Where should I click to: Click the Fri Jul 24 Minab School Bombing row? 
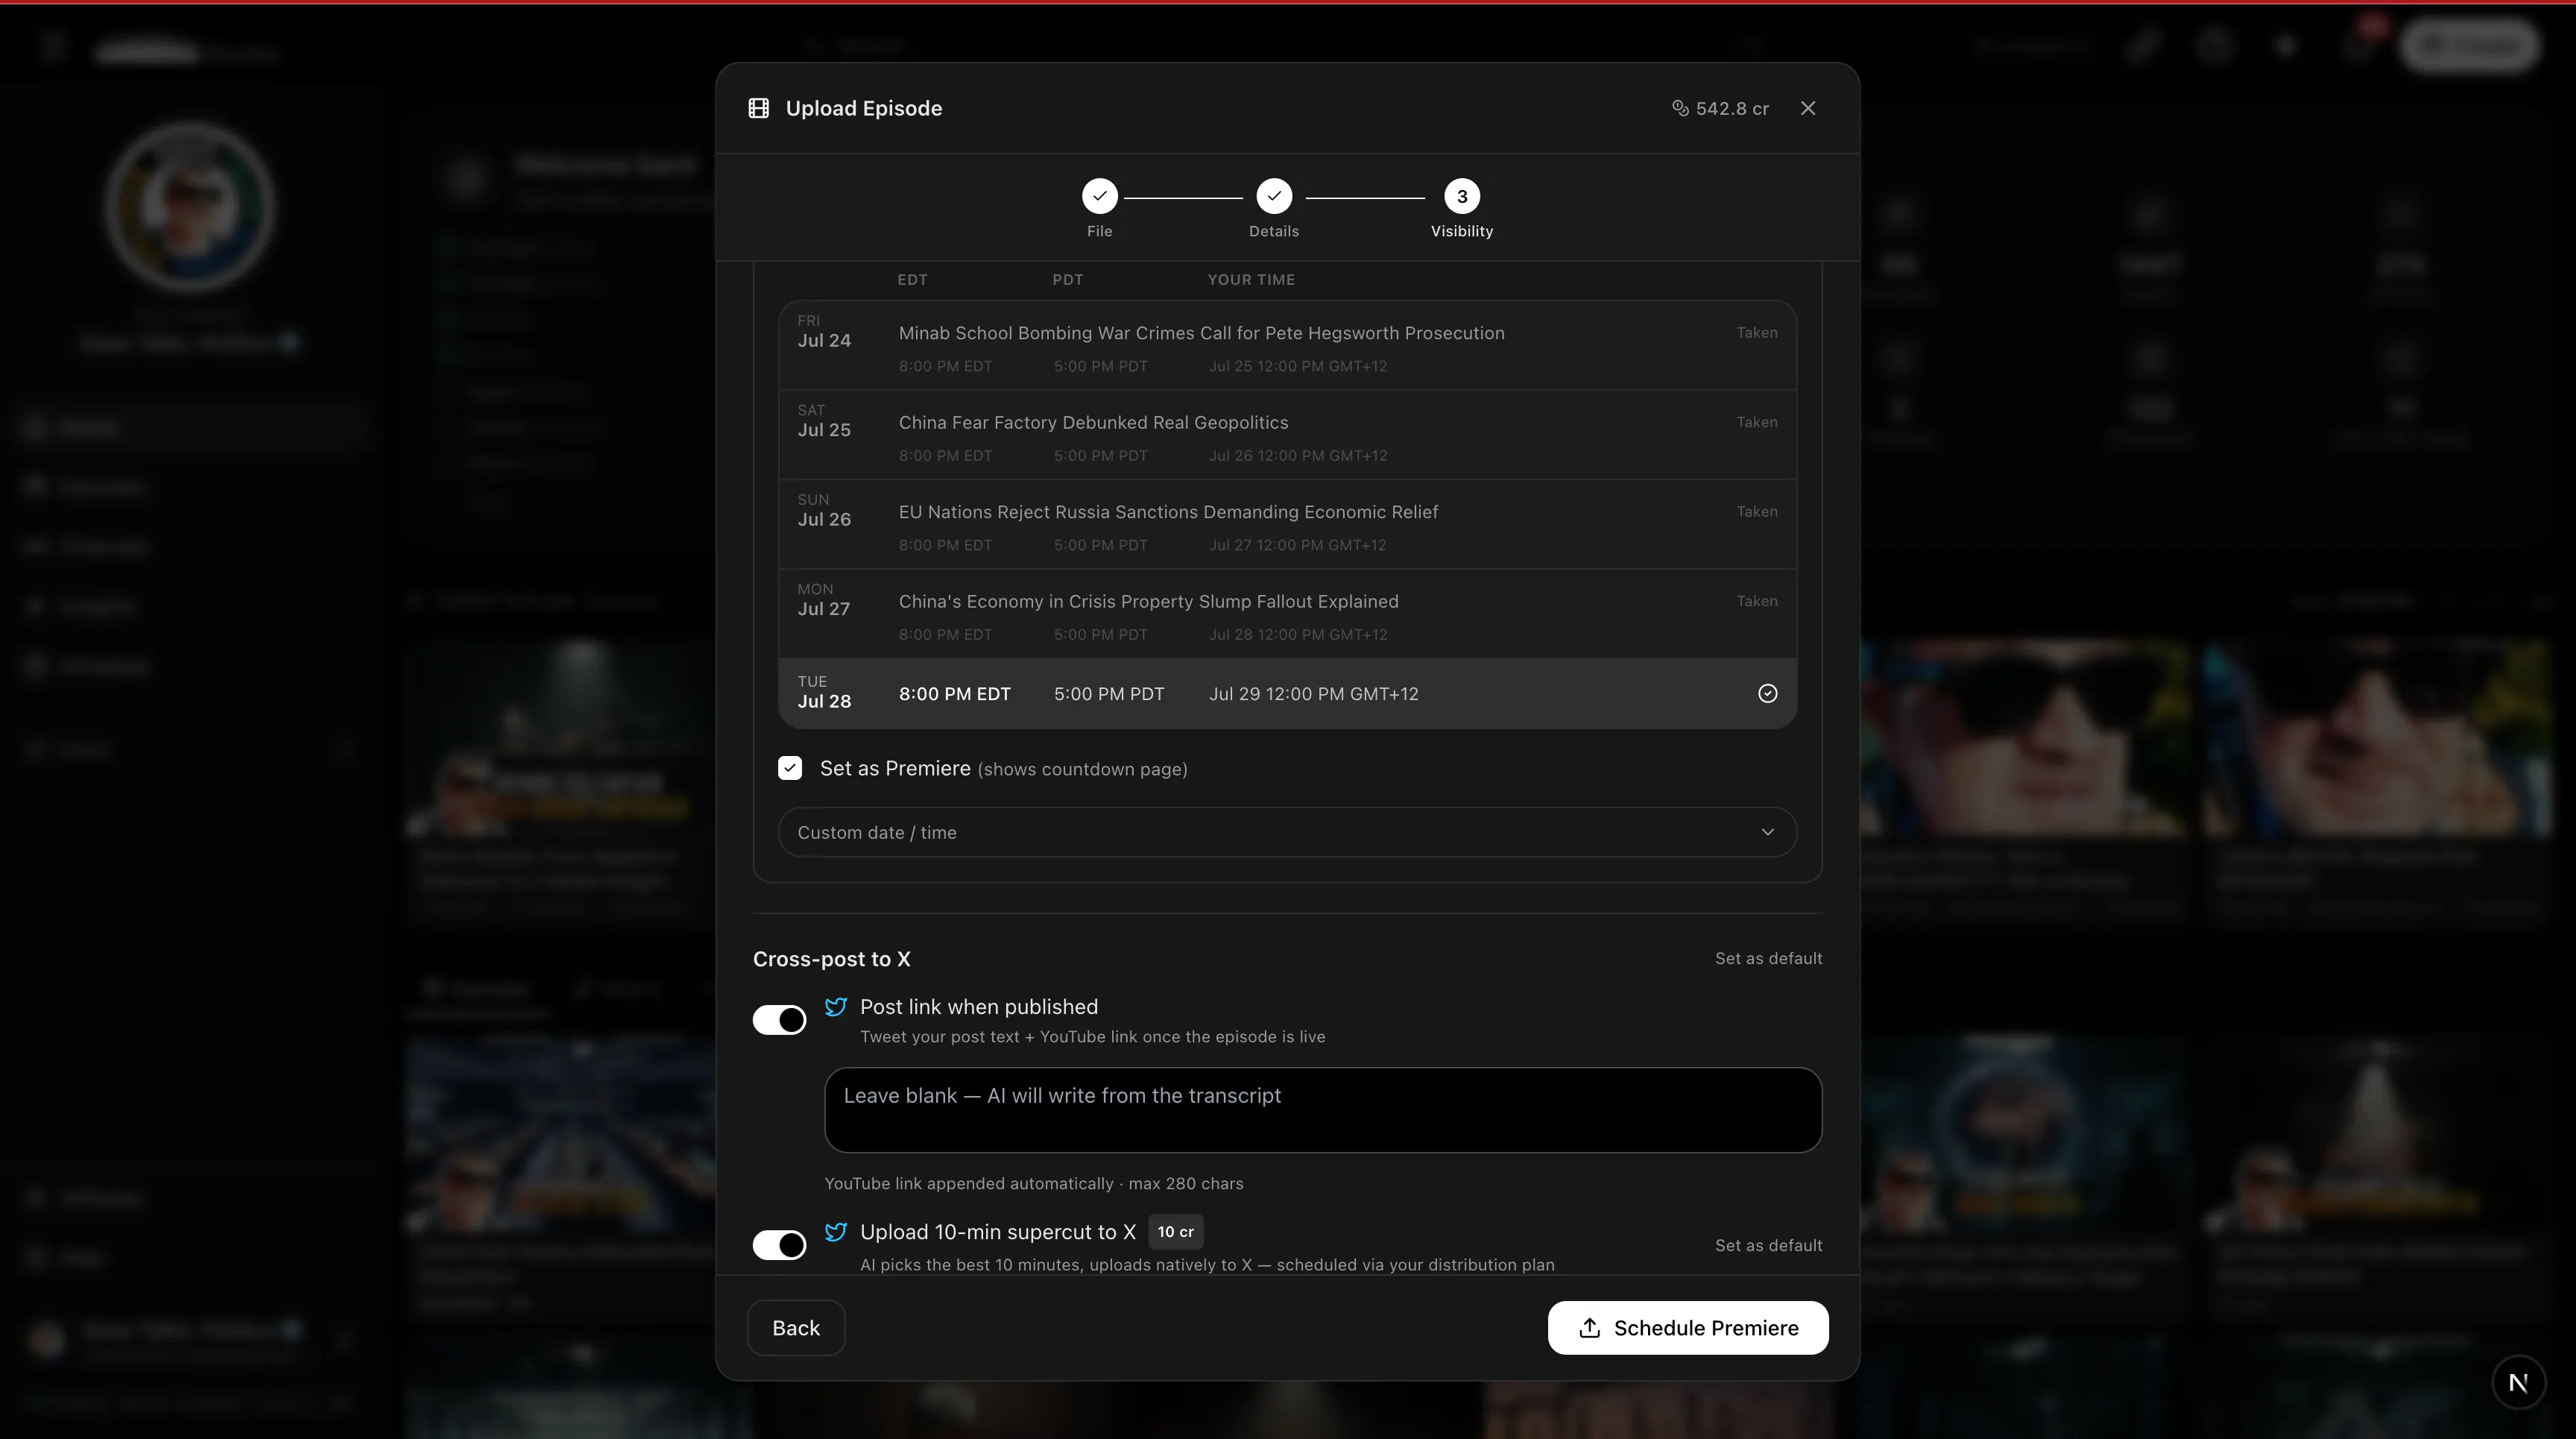point(1287,346)
